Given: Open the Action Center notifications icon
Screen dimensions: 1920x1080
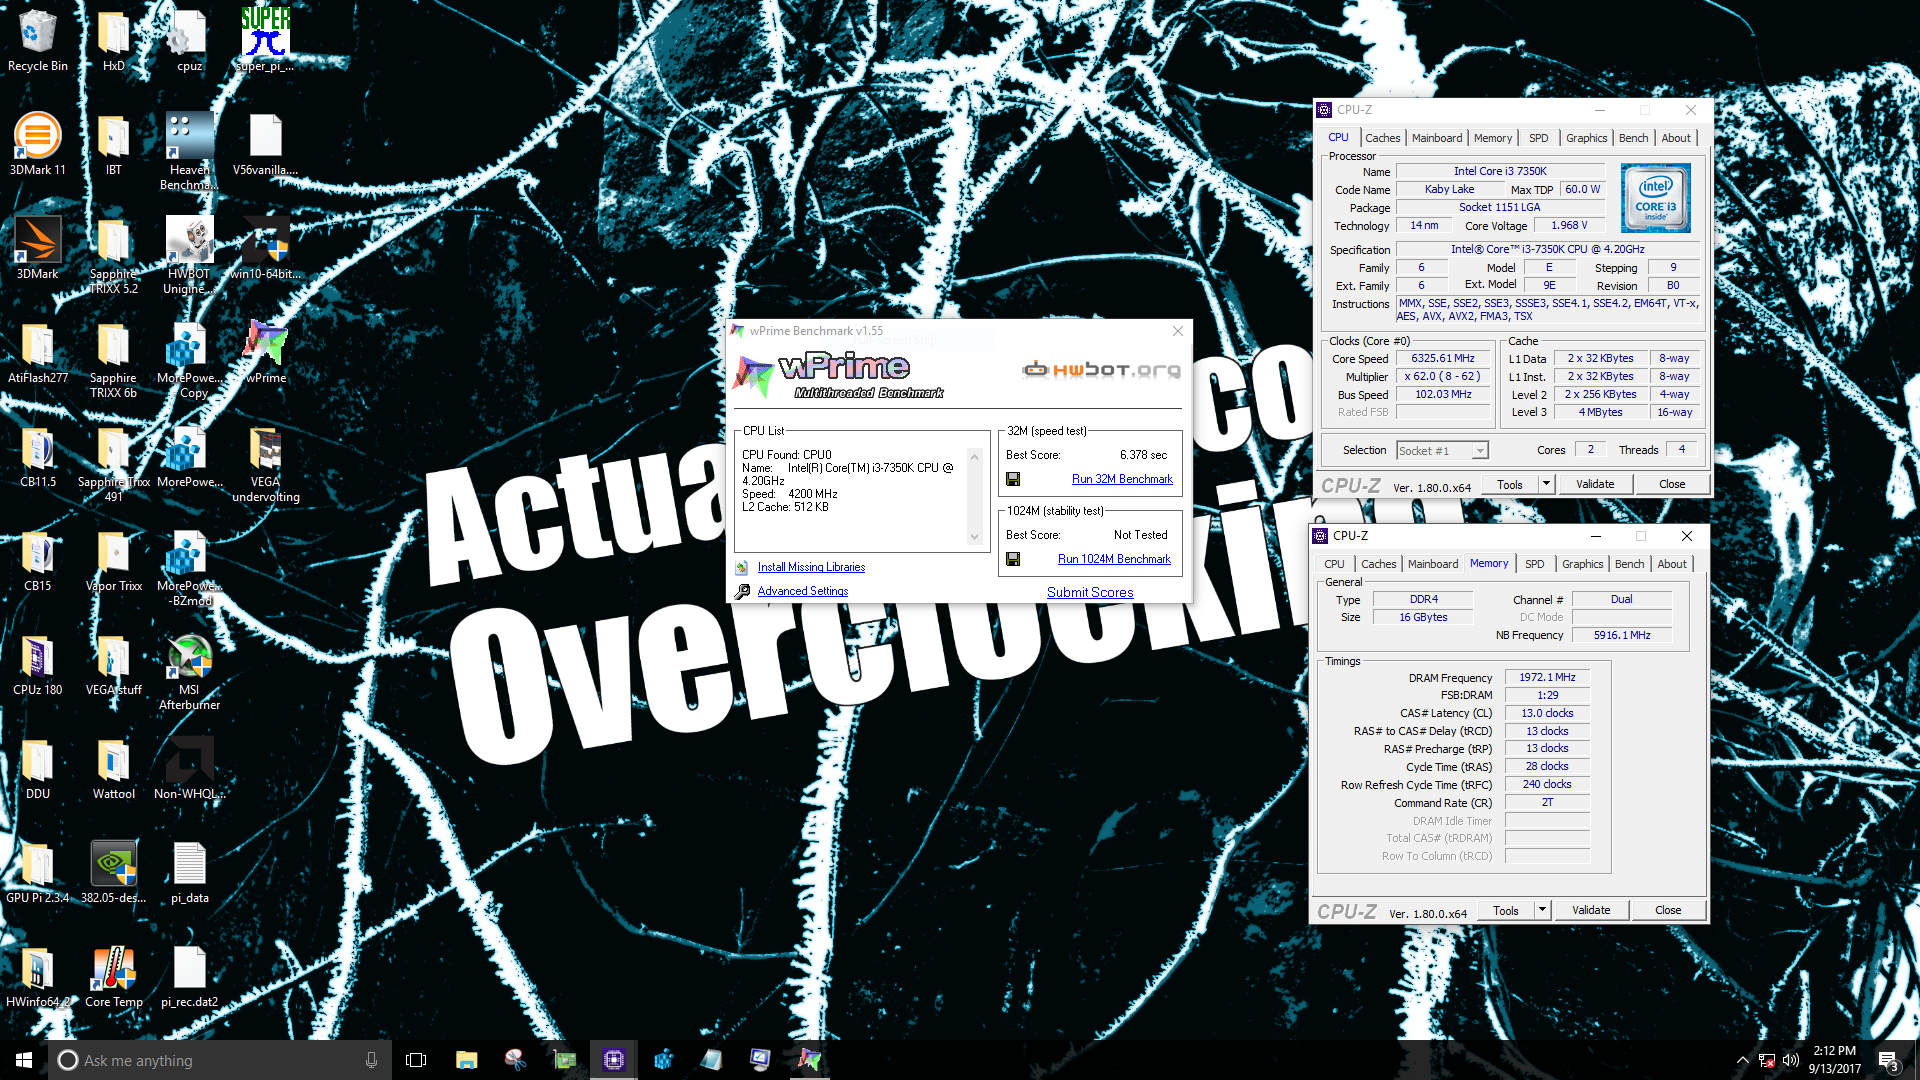Looking at the screenshot, I should point(1888,1060).
